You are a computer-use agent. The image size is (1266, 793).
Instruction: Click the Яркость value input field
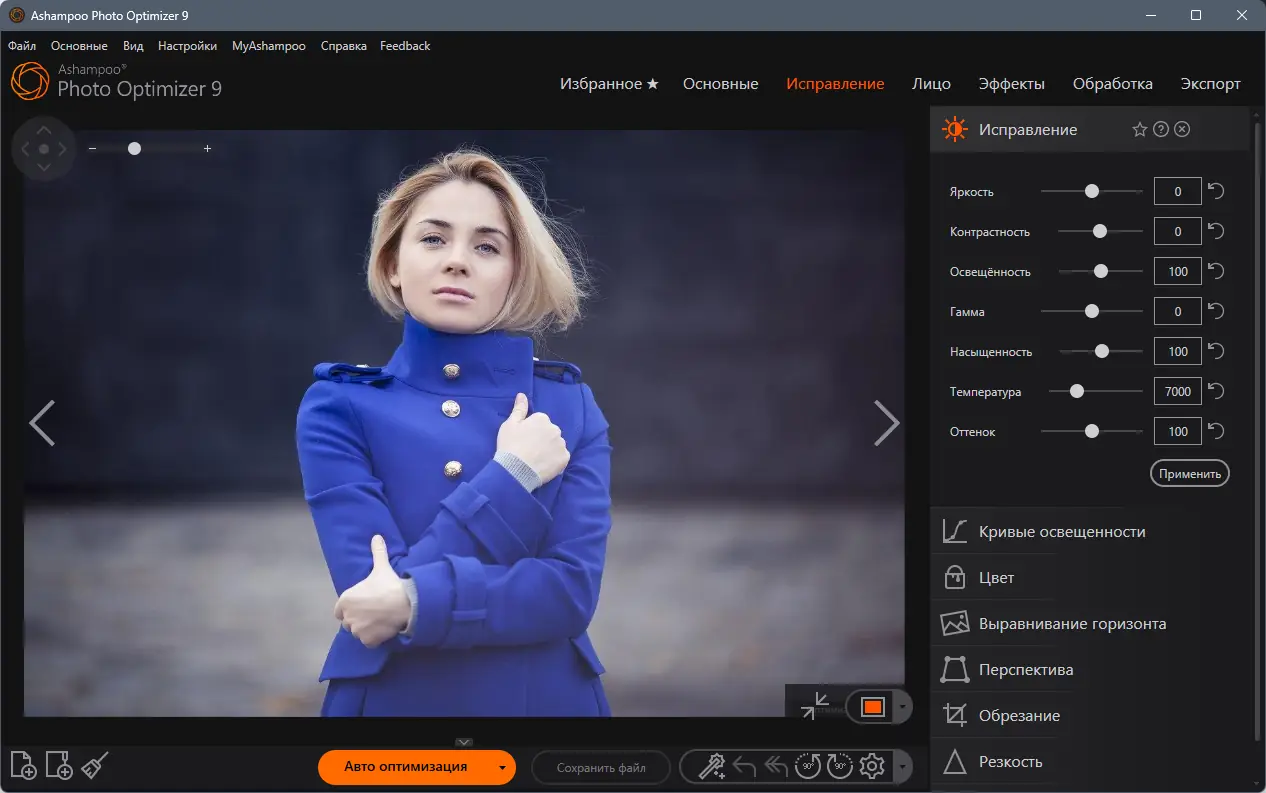[1177, 191]
